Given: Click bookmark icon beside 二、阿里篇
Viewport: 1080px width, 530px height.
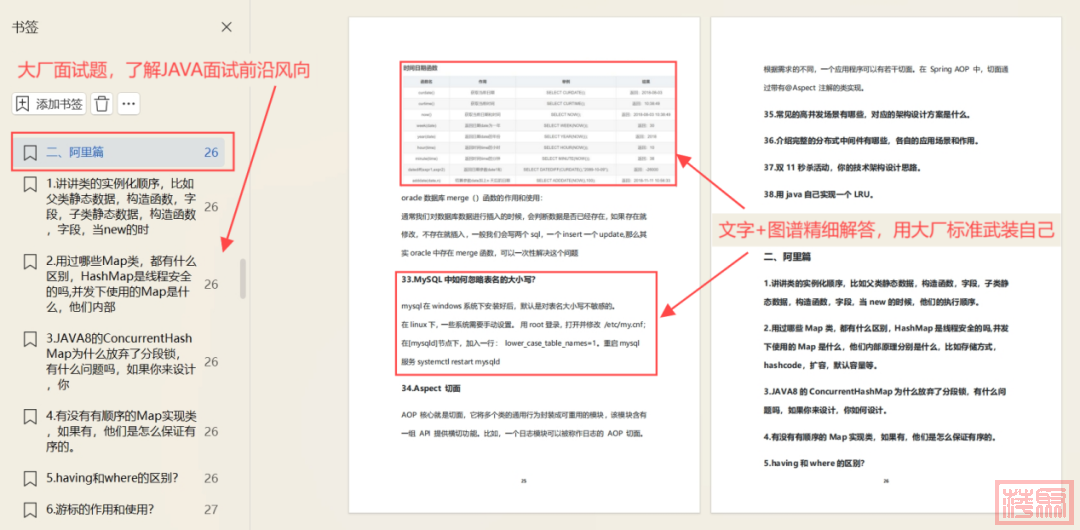Looking at the screenshot, I should pyautogui.click(x=30, y=153).
